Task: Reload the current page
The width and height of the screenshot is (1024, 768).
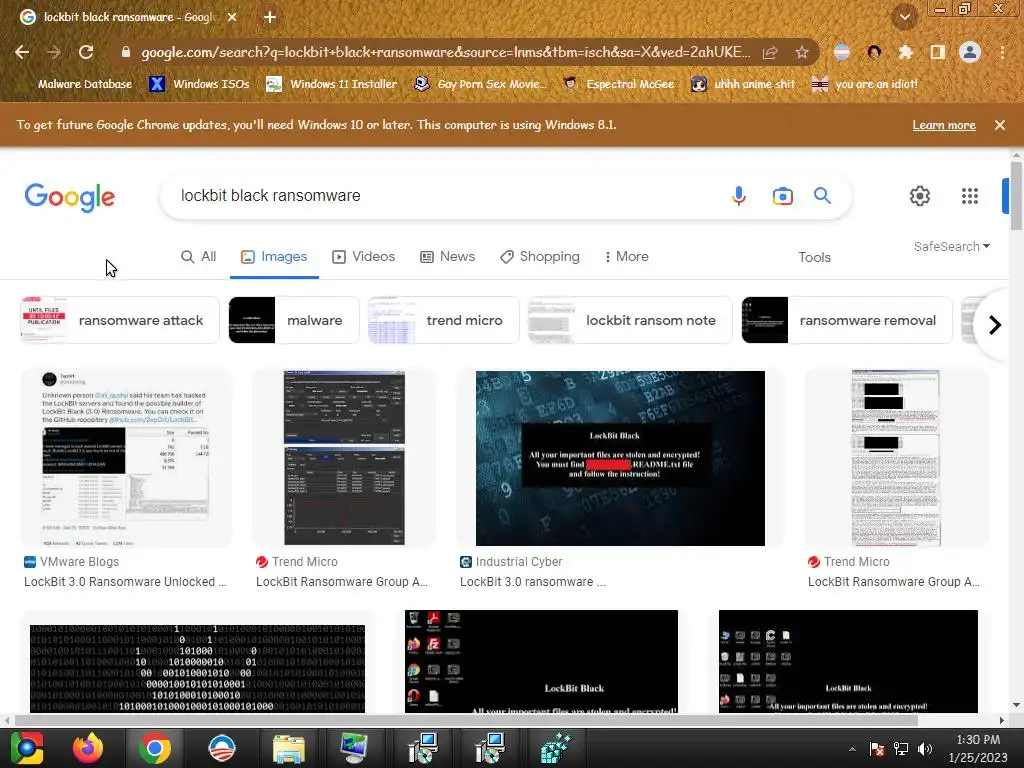Action: coord(86,52)
